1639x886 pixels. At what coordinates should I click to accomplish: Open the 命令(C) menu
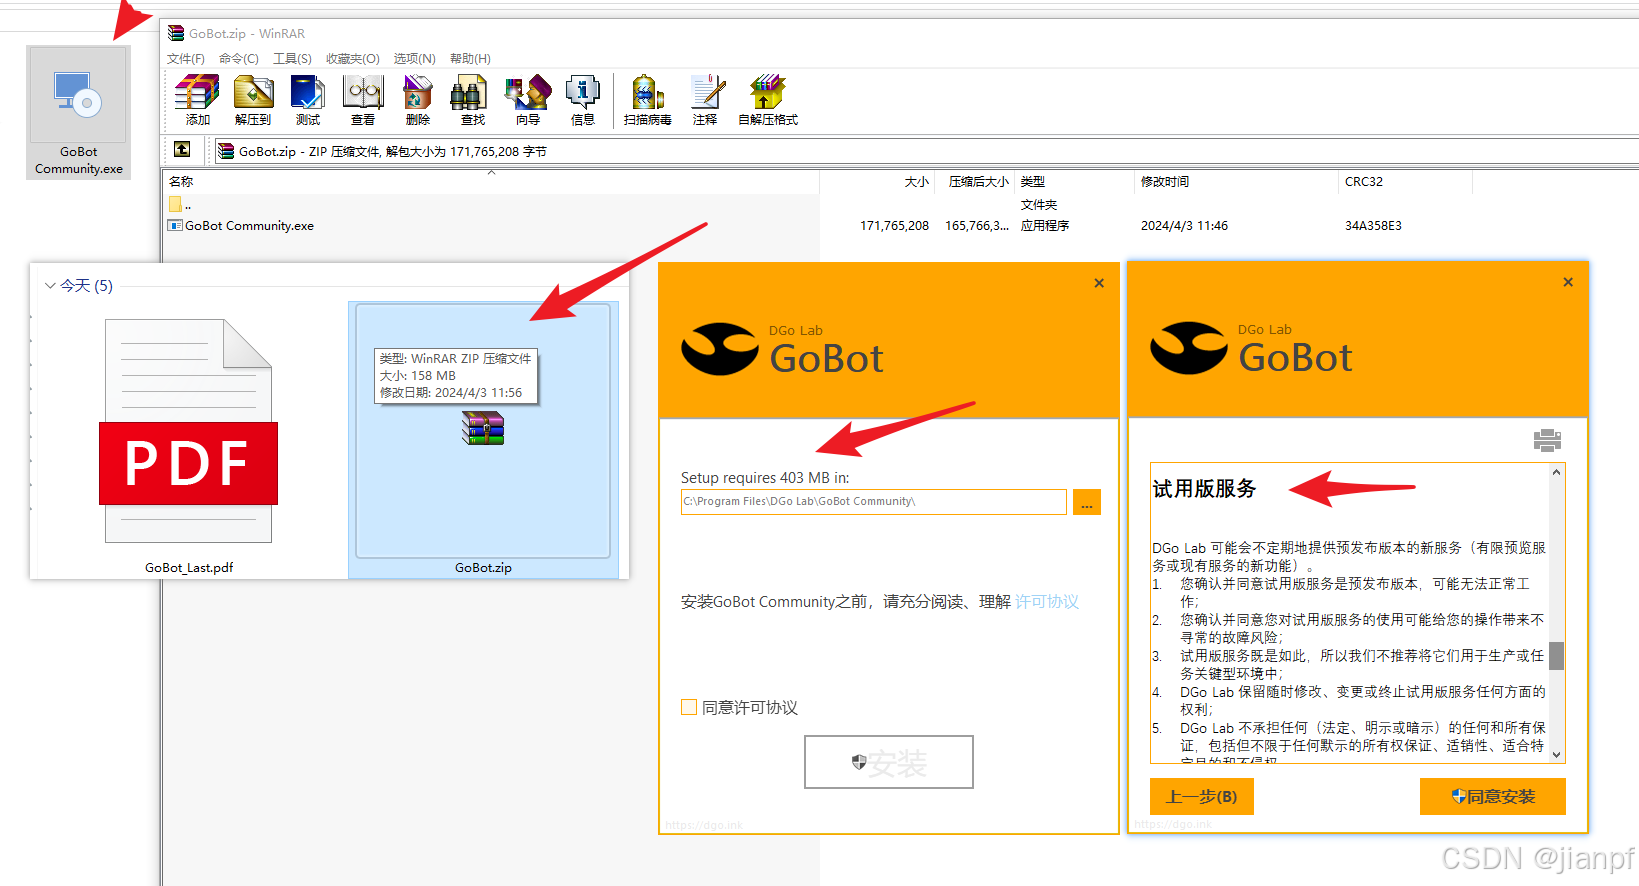coord(239,58)
